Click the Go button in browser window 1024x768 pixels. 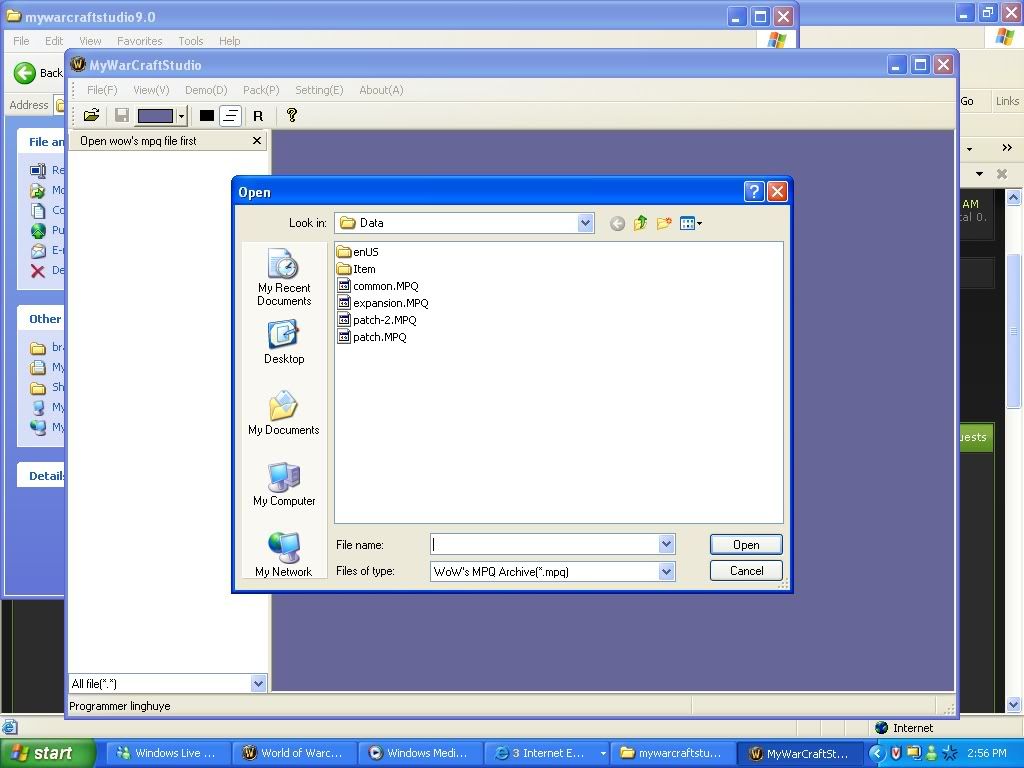click(x=967, y=101)
